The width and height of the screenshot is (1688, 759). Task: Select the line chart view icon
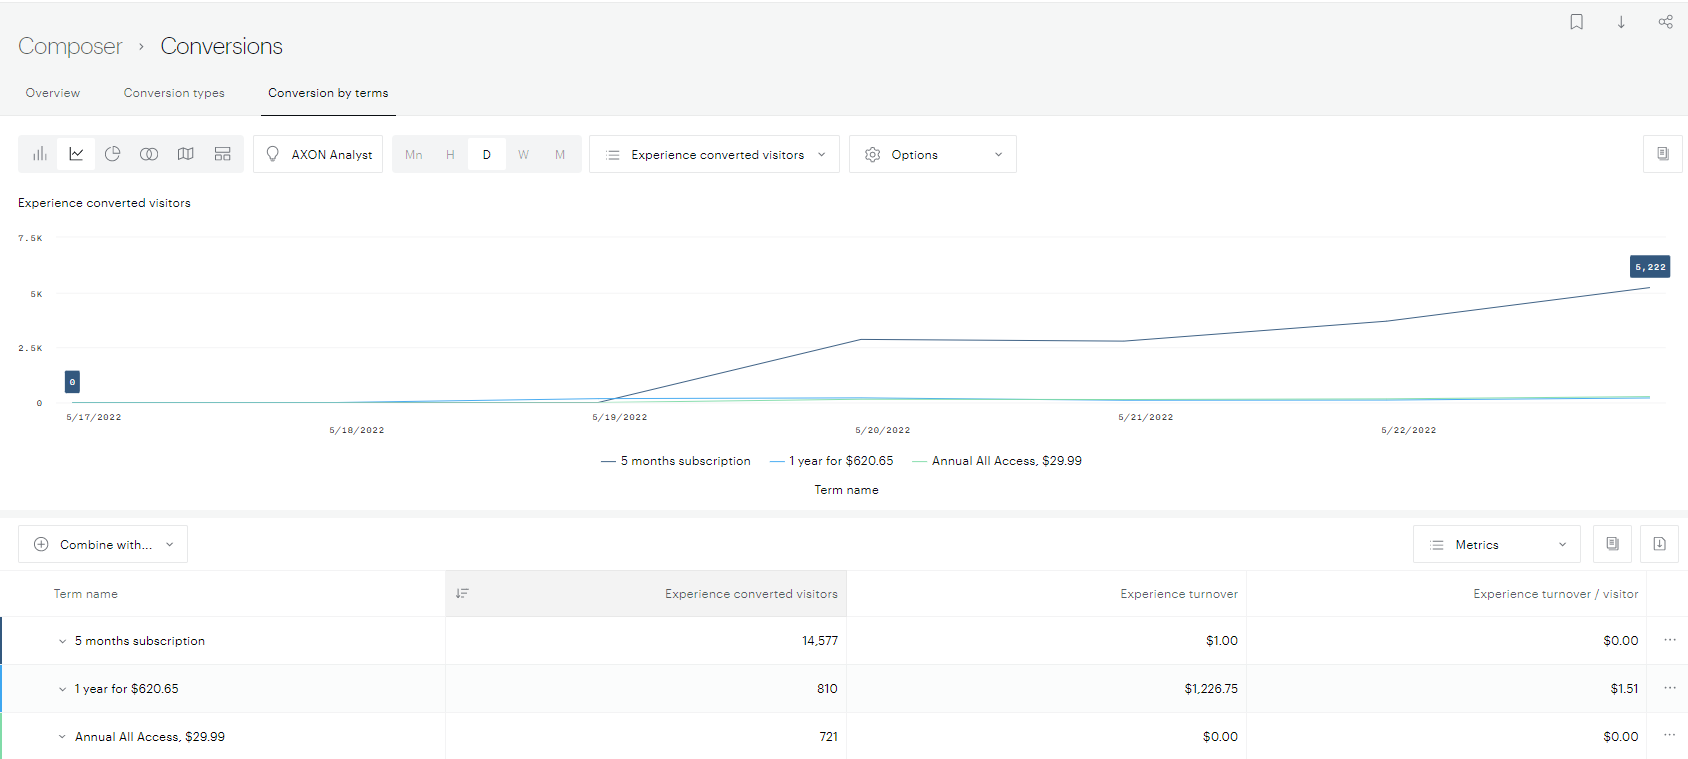click(x=76, y=154)
